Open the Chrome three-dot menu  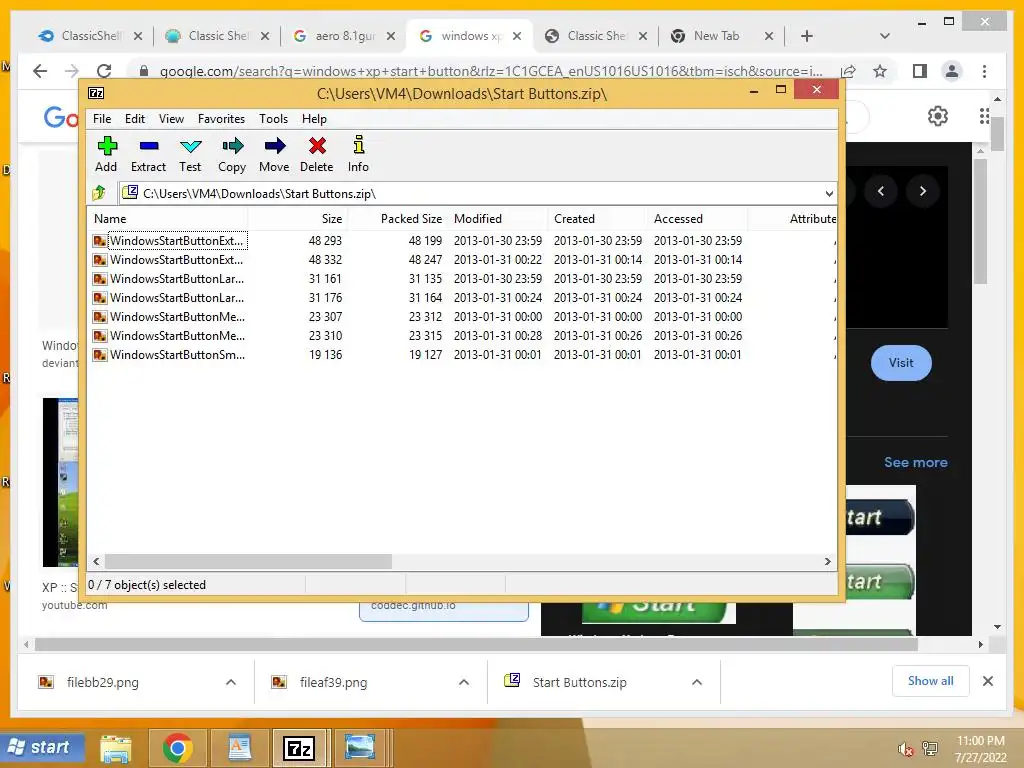(984, 71)
